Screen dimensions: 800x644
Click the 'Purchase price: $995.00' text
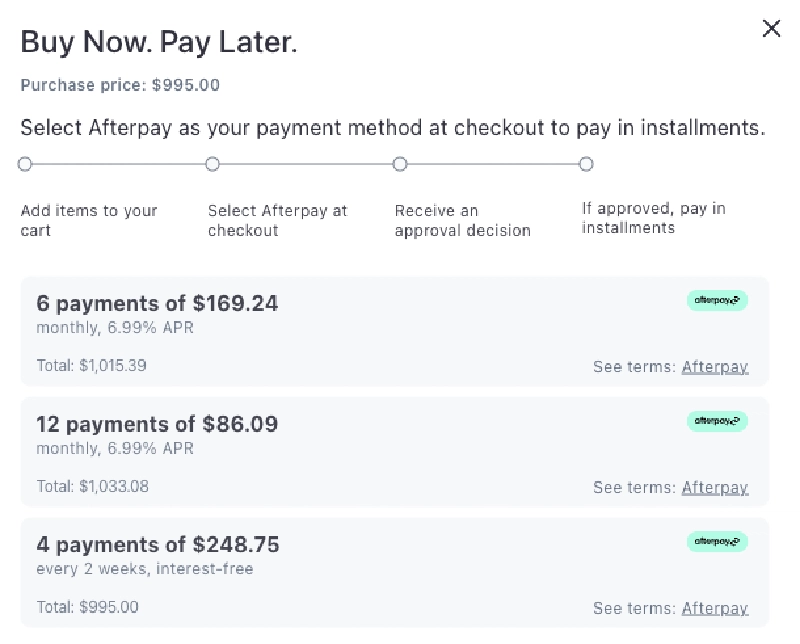[120, 85]
